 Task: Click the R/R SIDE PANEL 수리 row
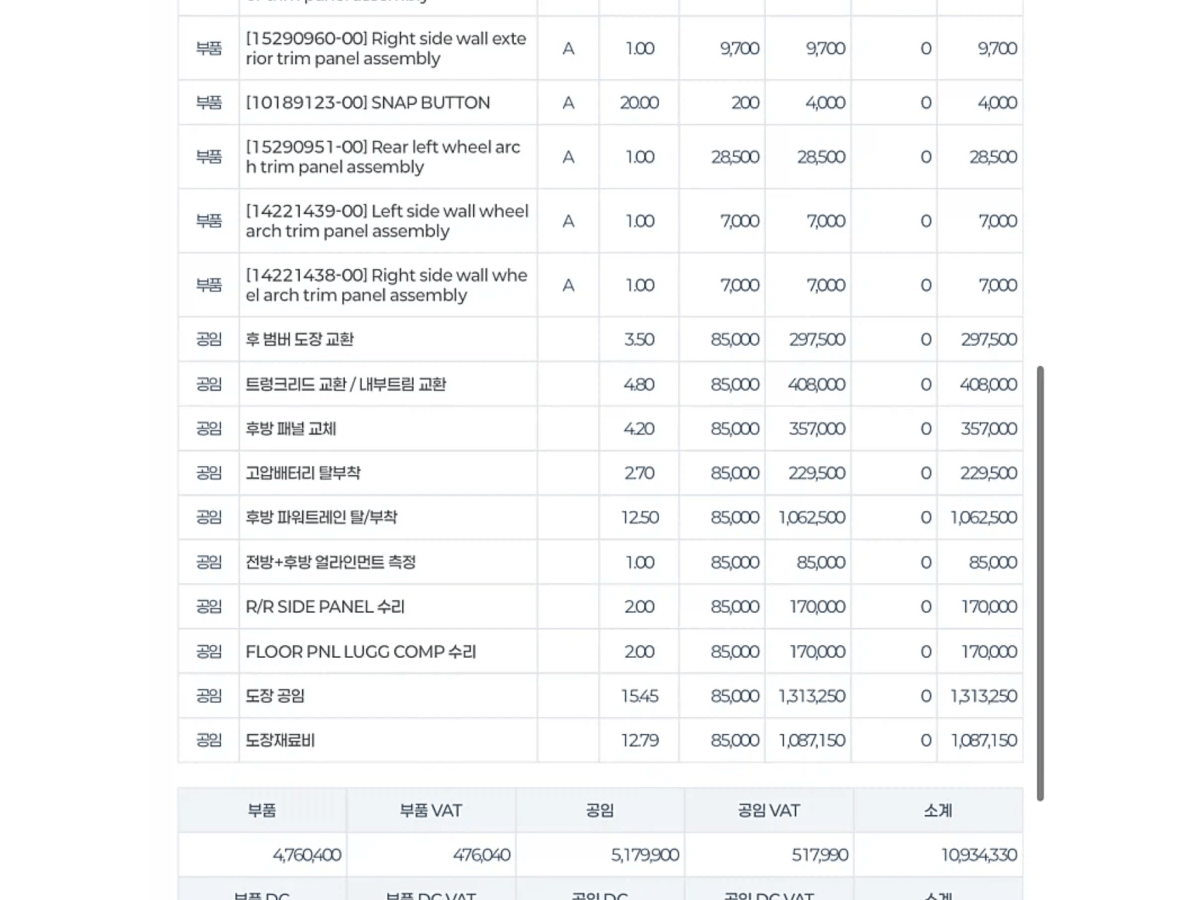tap(600, 606)
